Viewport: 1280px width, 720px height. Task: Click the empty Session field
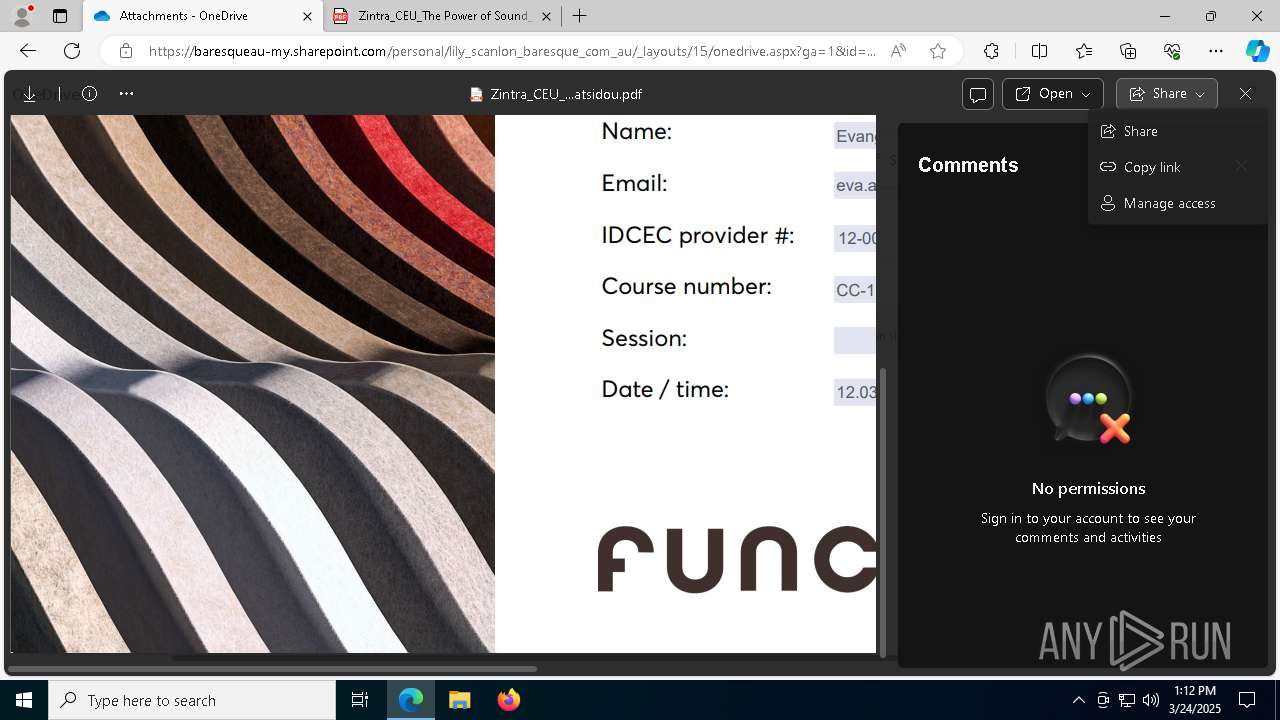[855, 340]
